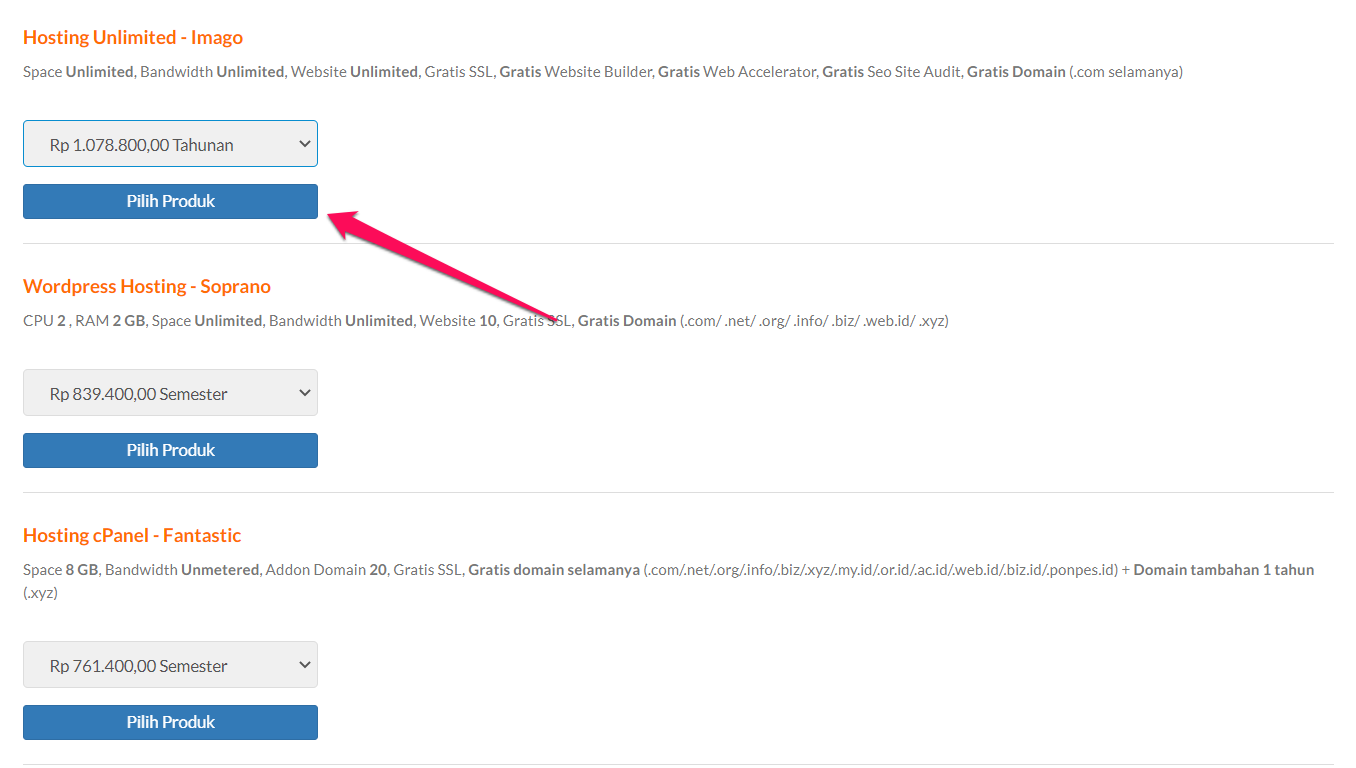Click the pink arrow annotation head
Viewport: 1356px width, 768px height.
tap(340, 220)
